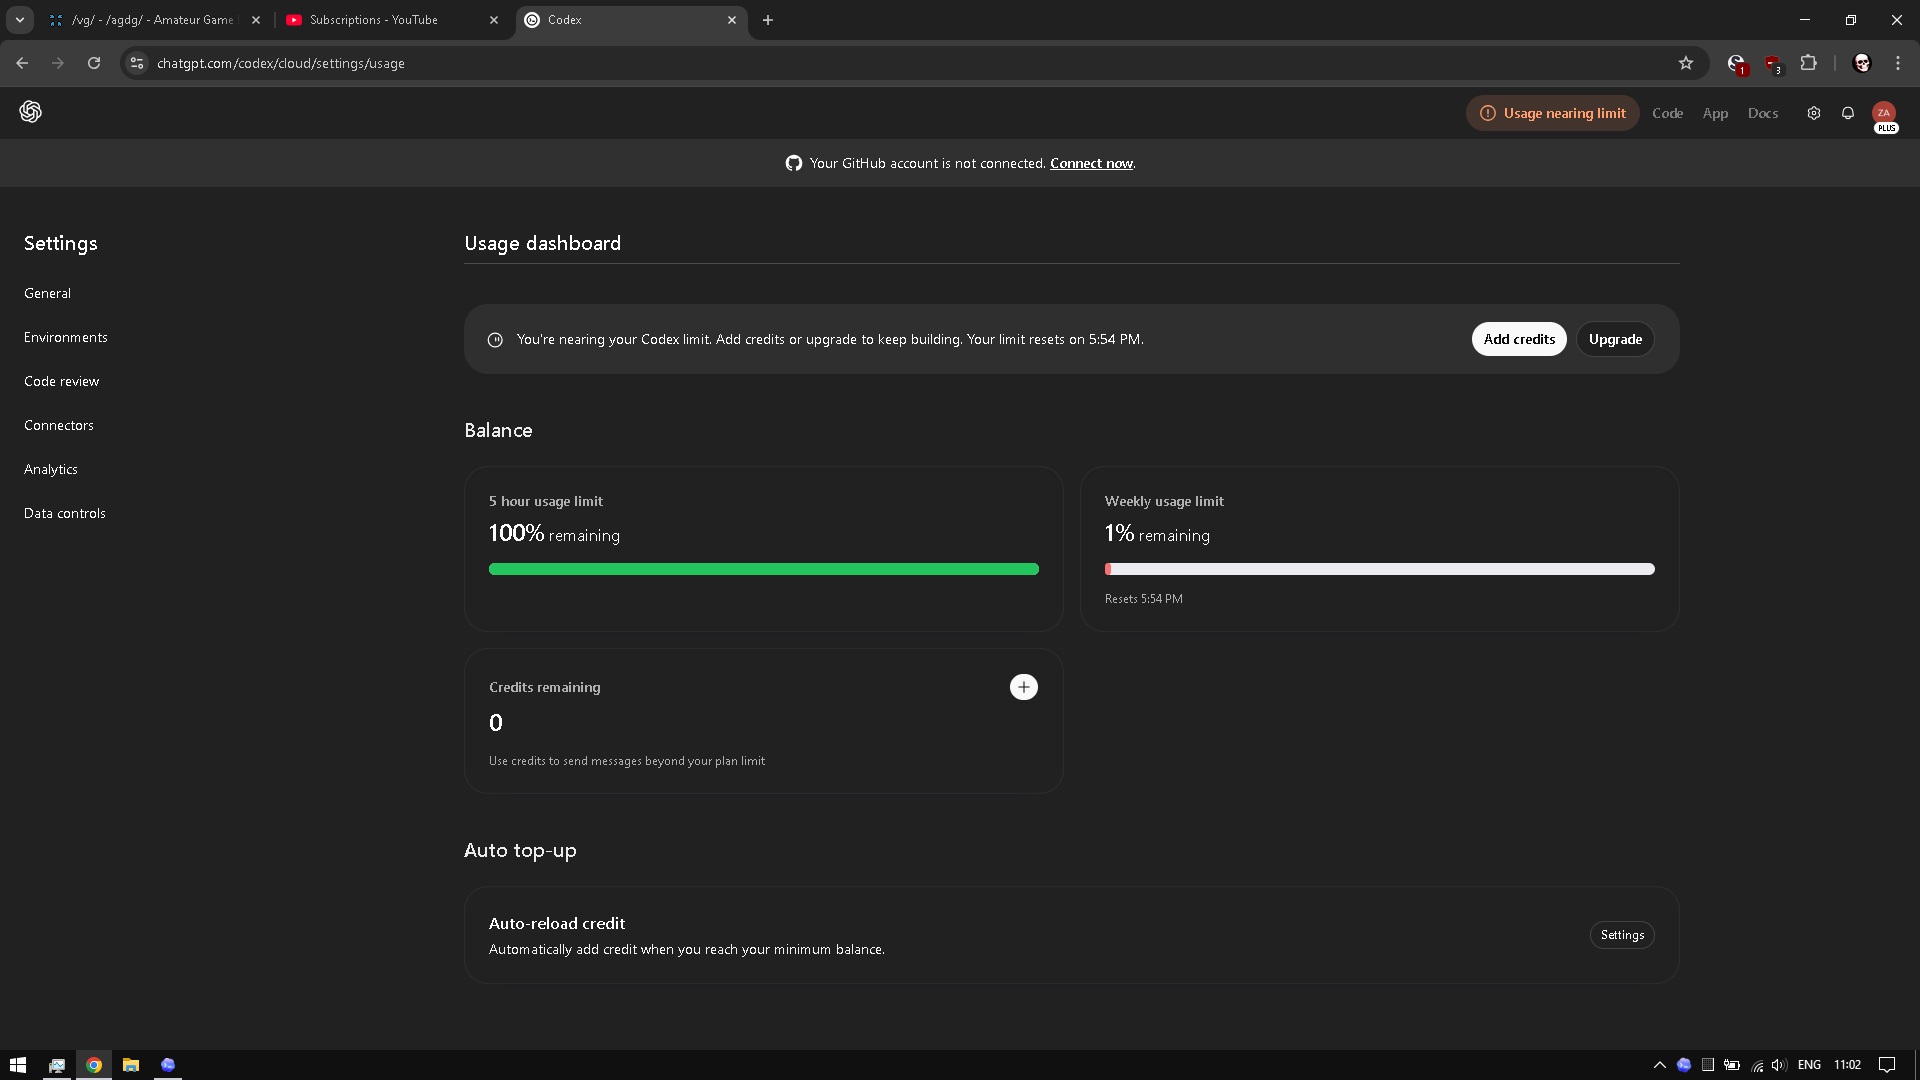Click the browser address bar URL

[281, 63]
